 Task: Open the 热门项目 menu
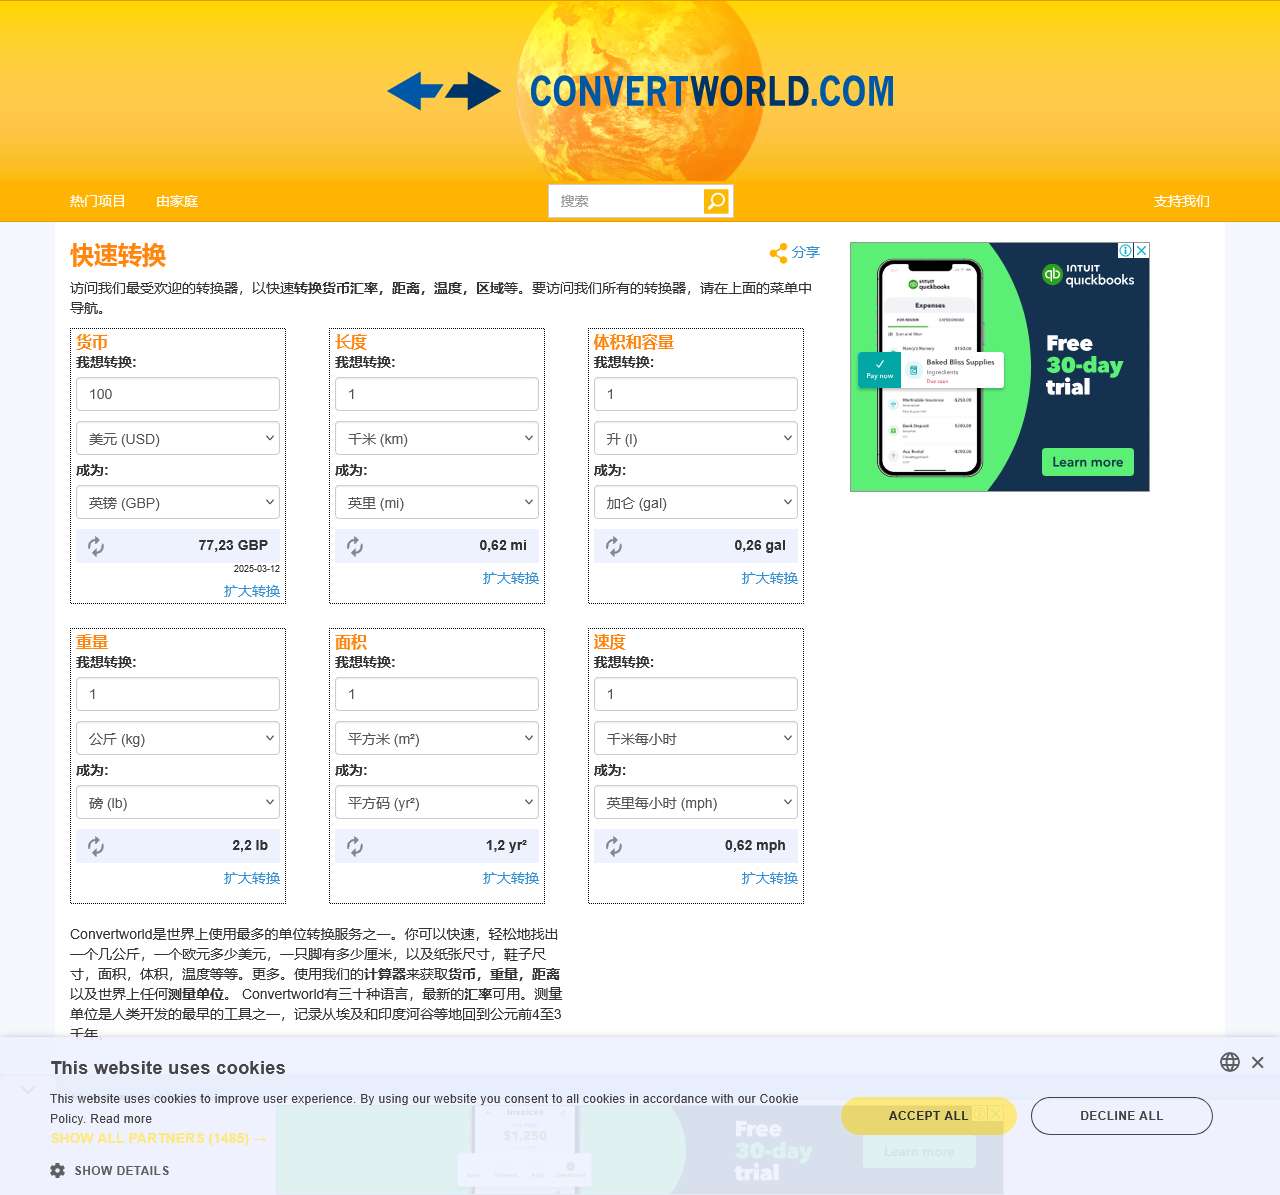pyautogui.click(x=98, y=201)
